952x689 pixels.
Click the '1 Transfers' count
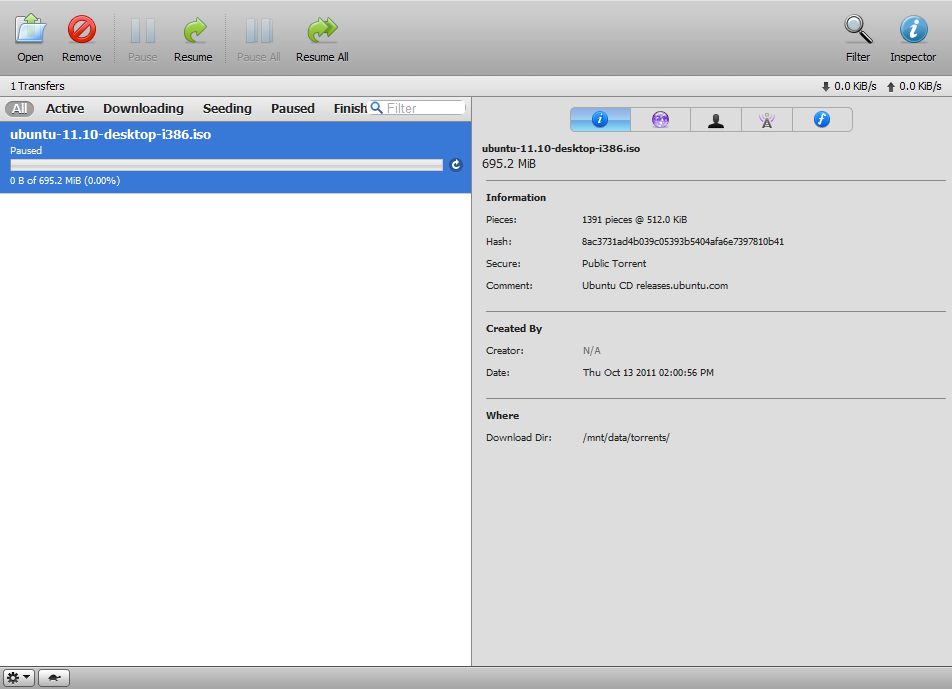[x=37, y=86]
